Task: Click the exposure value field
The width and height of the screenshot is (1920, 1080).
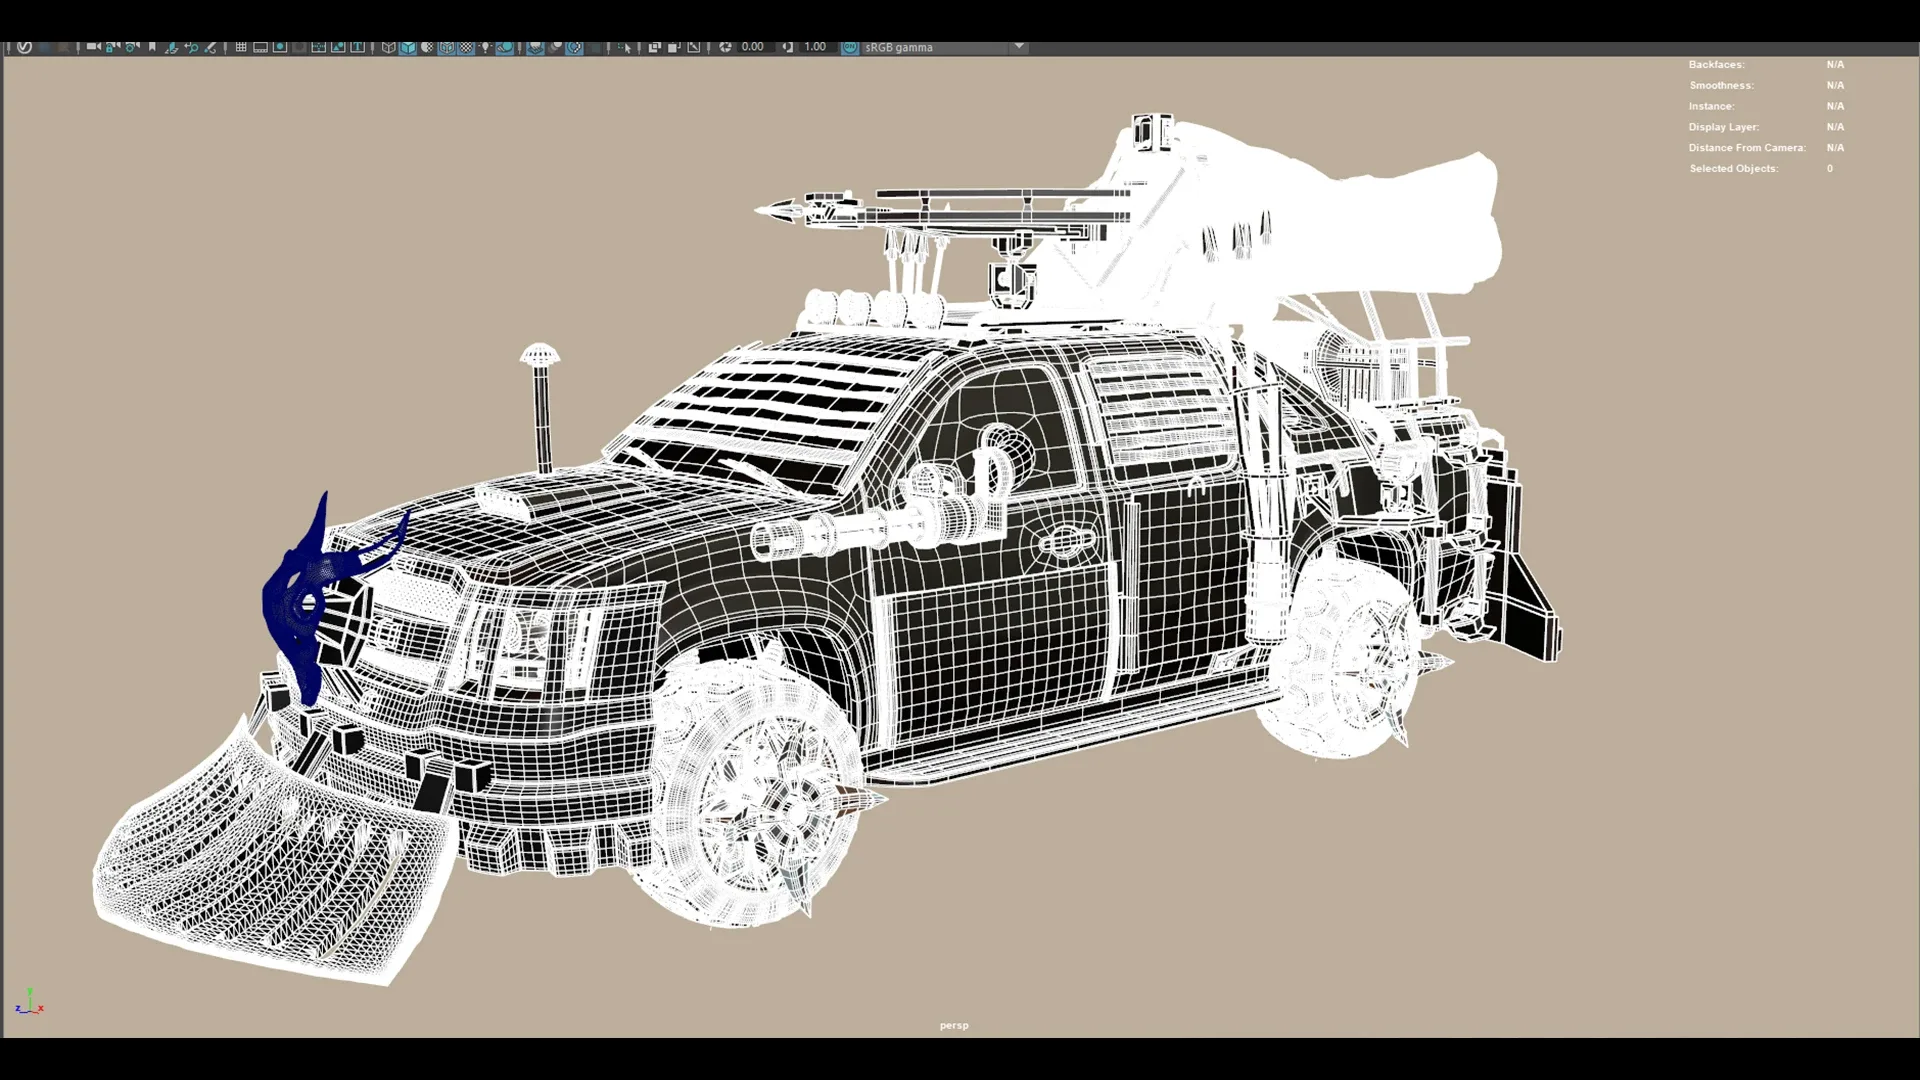Action: [x=752, y=47]
